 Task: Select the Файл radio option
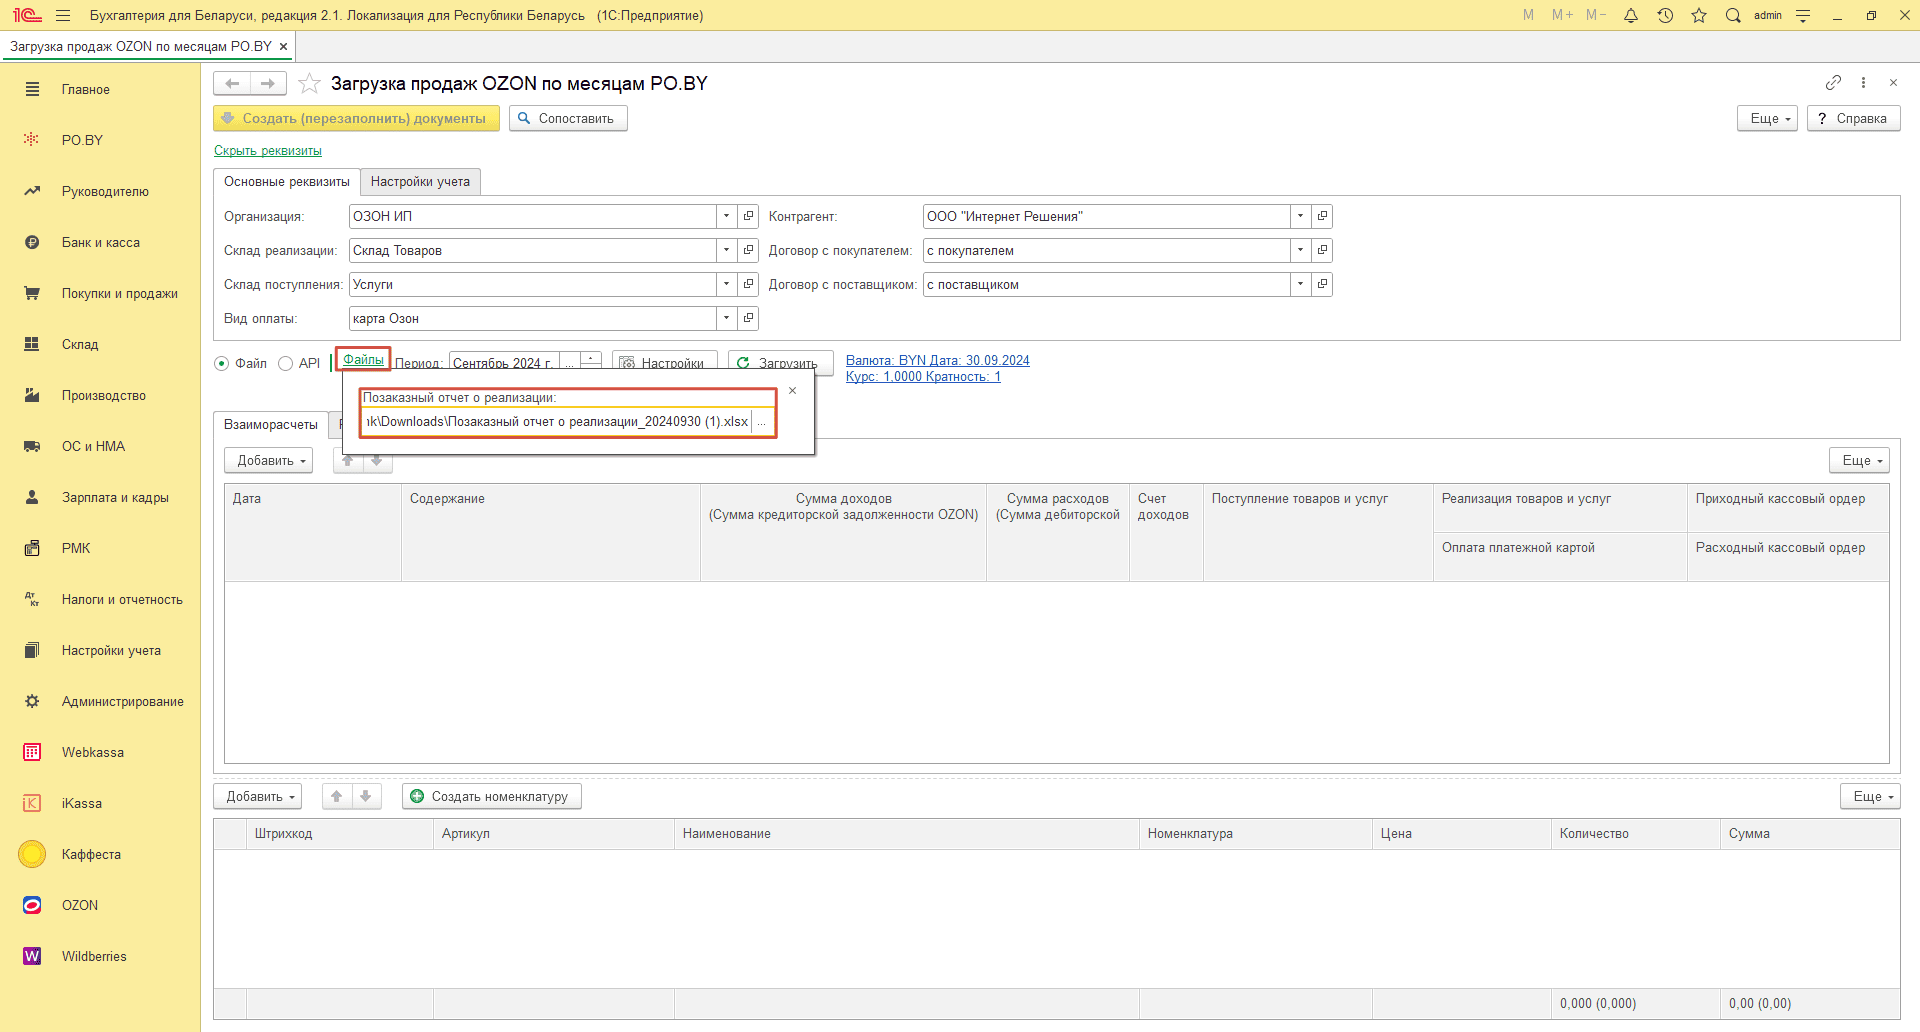point(222,363)
